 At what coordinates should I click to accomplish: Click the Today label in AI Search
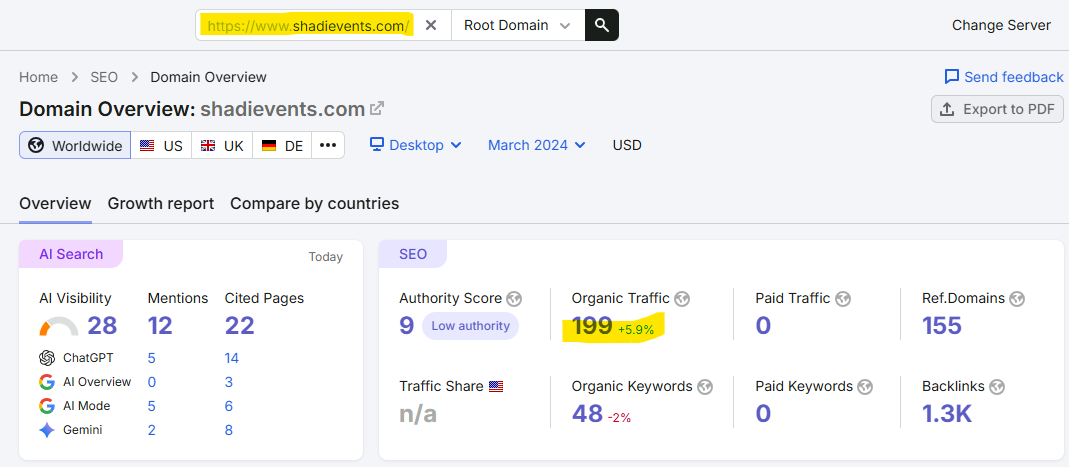325,257
